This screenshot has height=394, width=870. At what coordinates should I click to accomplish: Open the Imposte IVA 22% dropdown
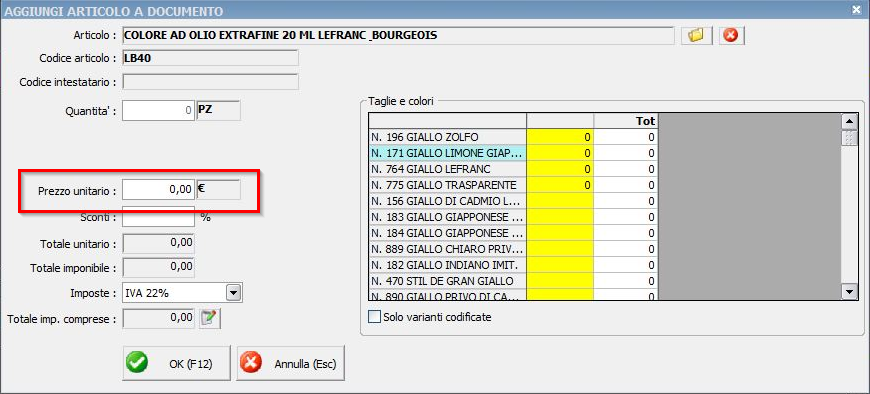click(234, 293)
